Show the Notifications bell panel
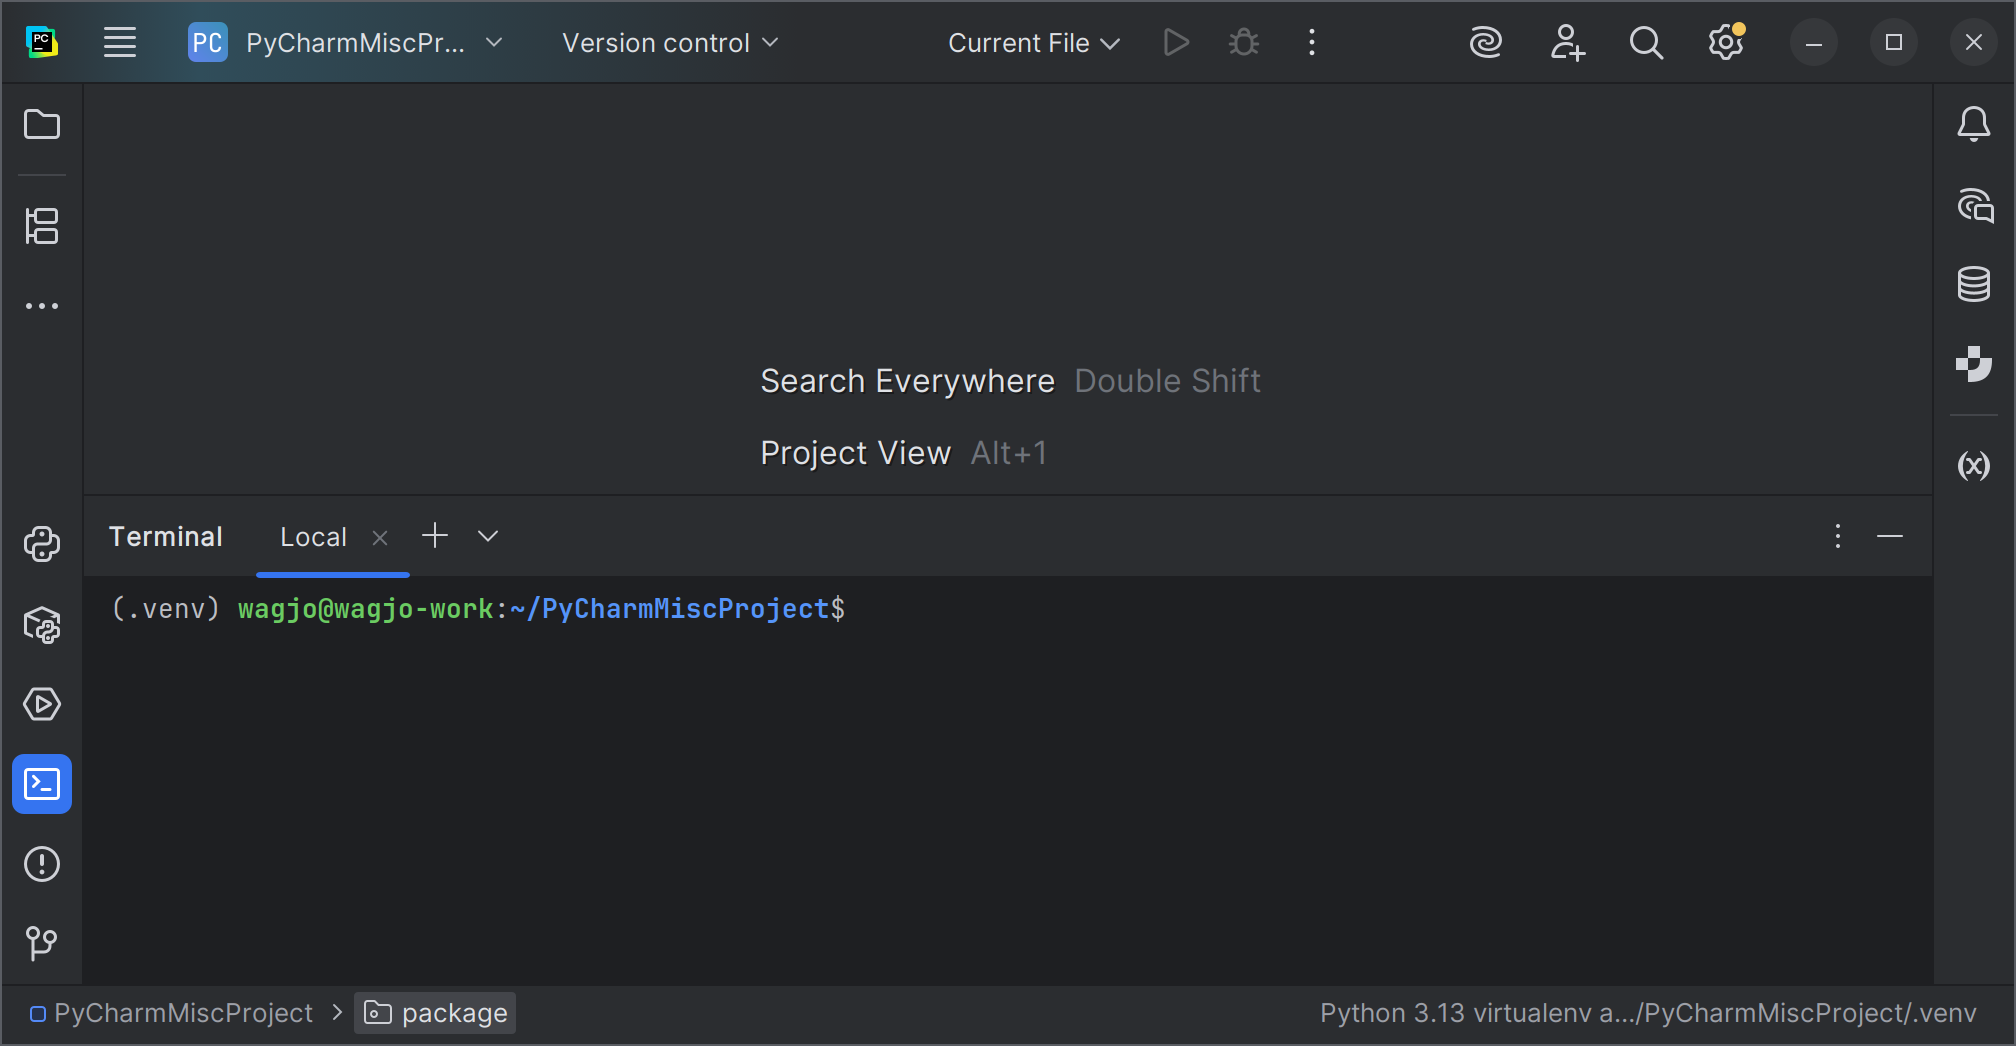 tap(1973, 125)
